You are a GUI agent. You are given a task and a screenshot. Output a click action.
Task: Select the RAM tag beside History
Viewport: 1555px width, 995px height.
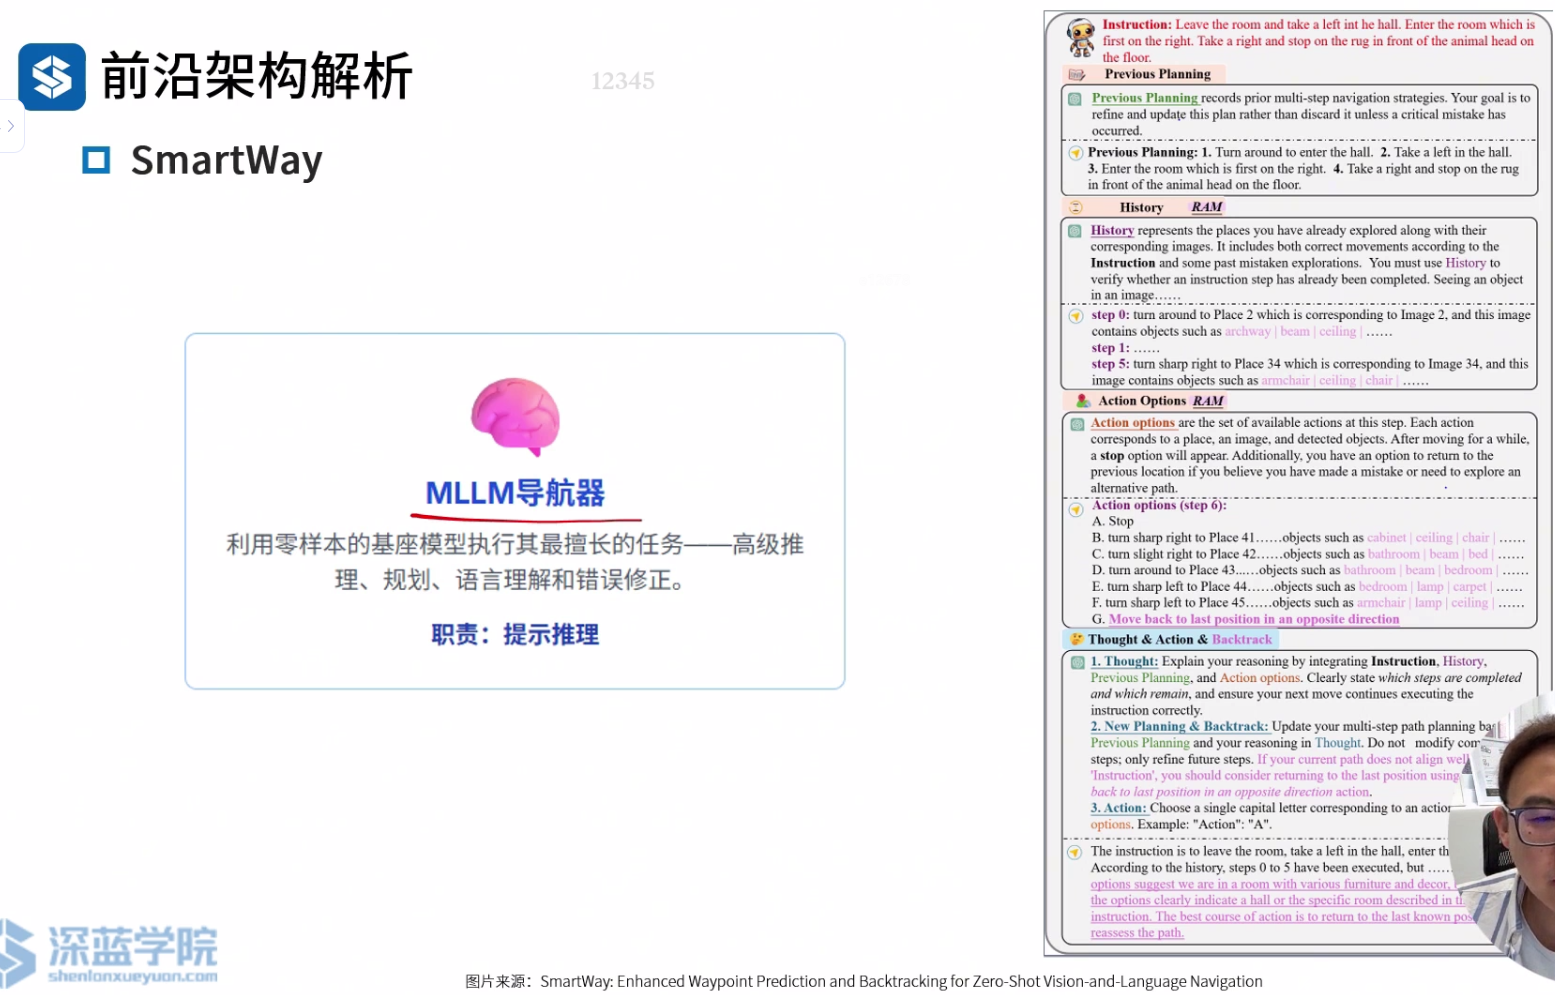pos(1206,207)
